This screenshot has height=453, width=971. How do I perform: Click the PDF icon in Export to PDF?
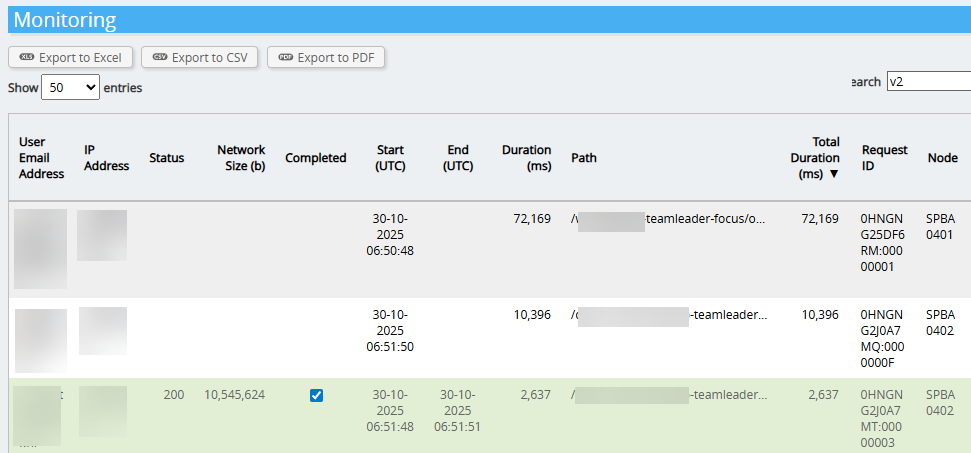tap(286, 58)
